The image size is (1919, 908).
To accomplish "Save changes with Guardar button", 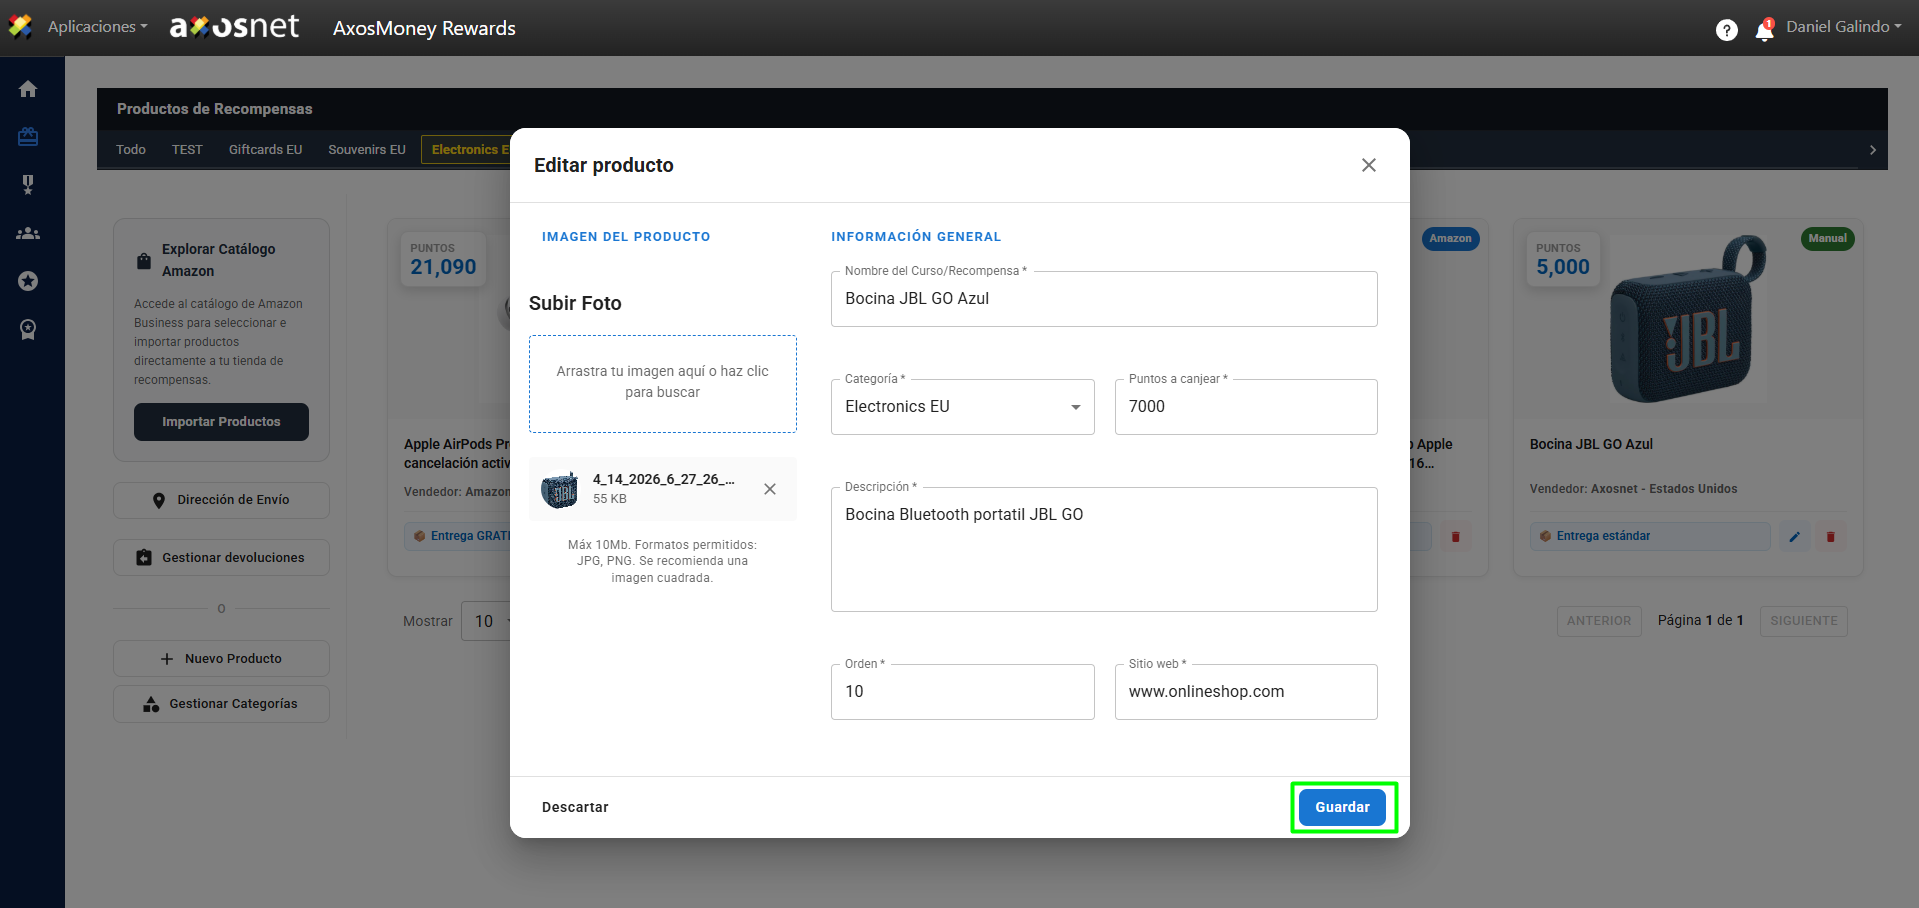I will point(1342,807).
